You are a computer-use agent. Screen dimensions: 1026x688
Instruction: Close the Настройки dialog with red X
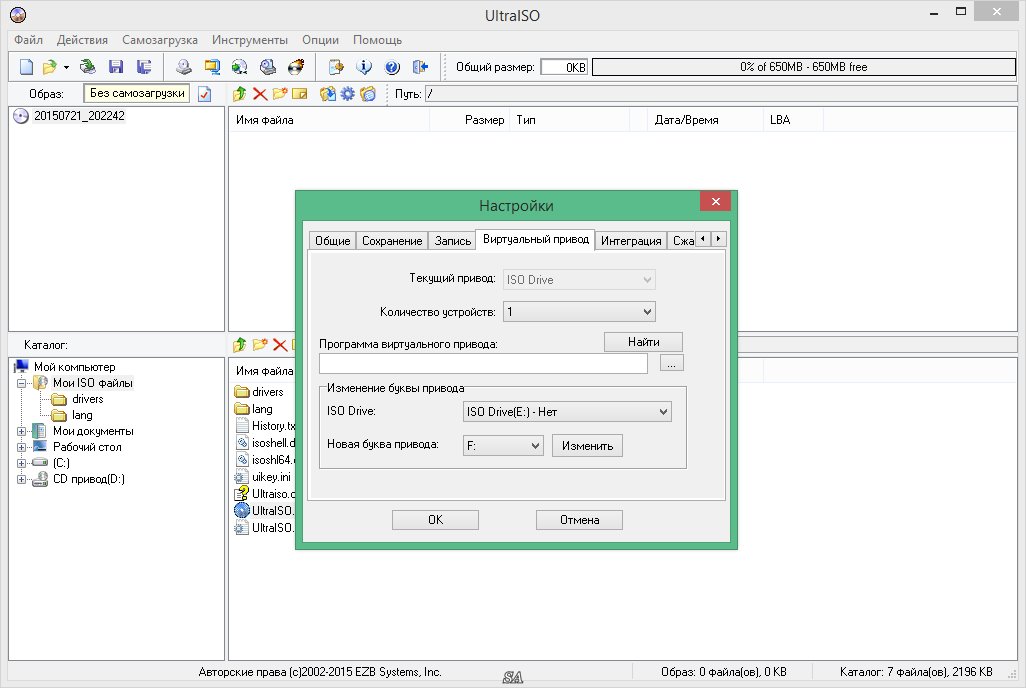715,202
